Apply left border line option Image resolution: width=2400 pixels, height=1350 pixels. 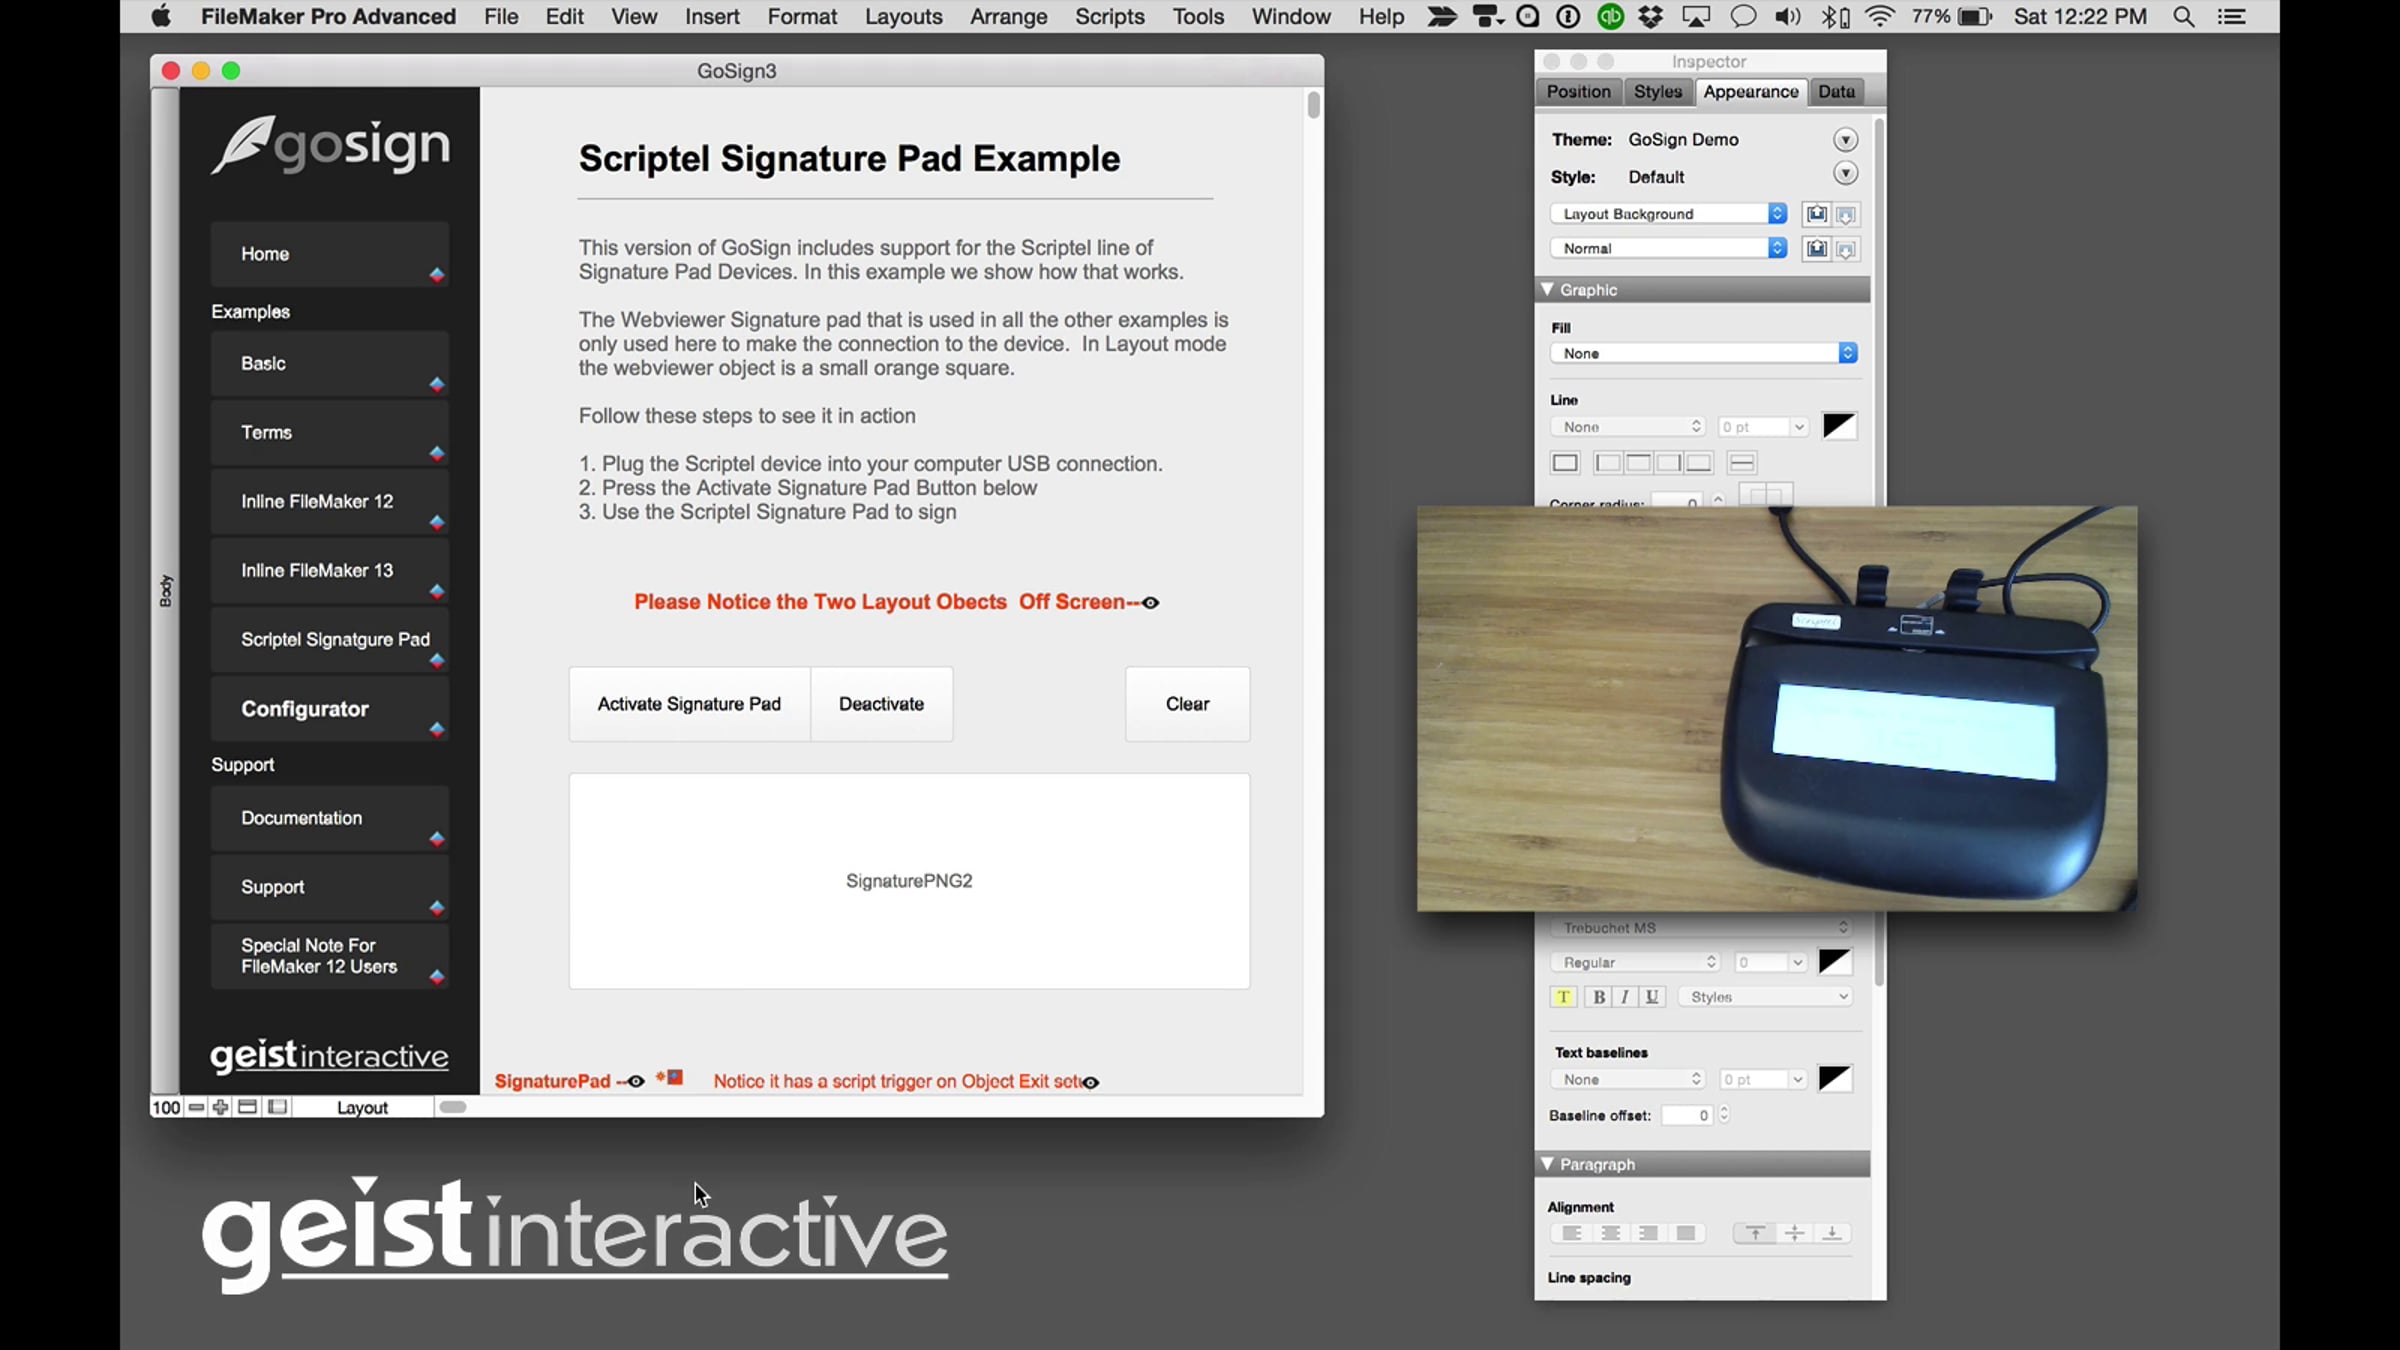(1609, 463)
